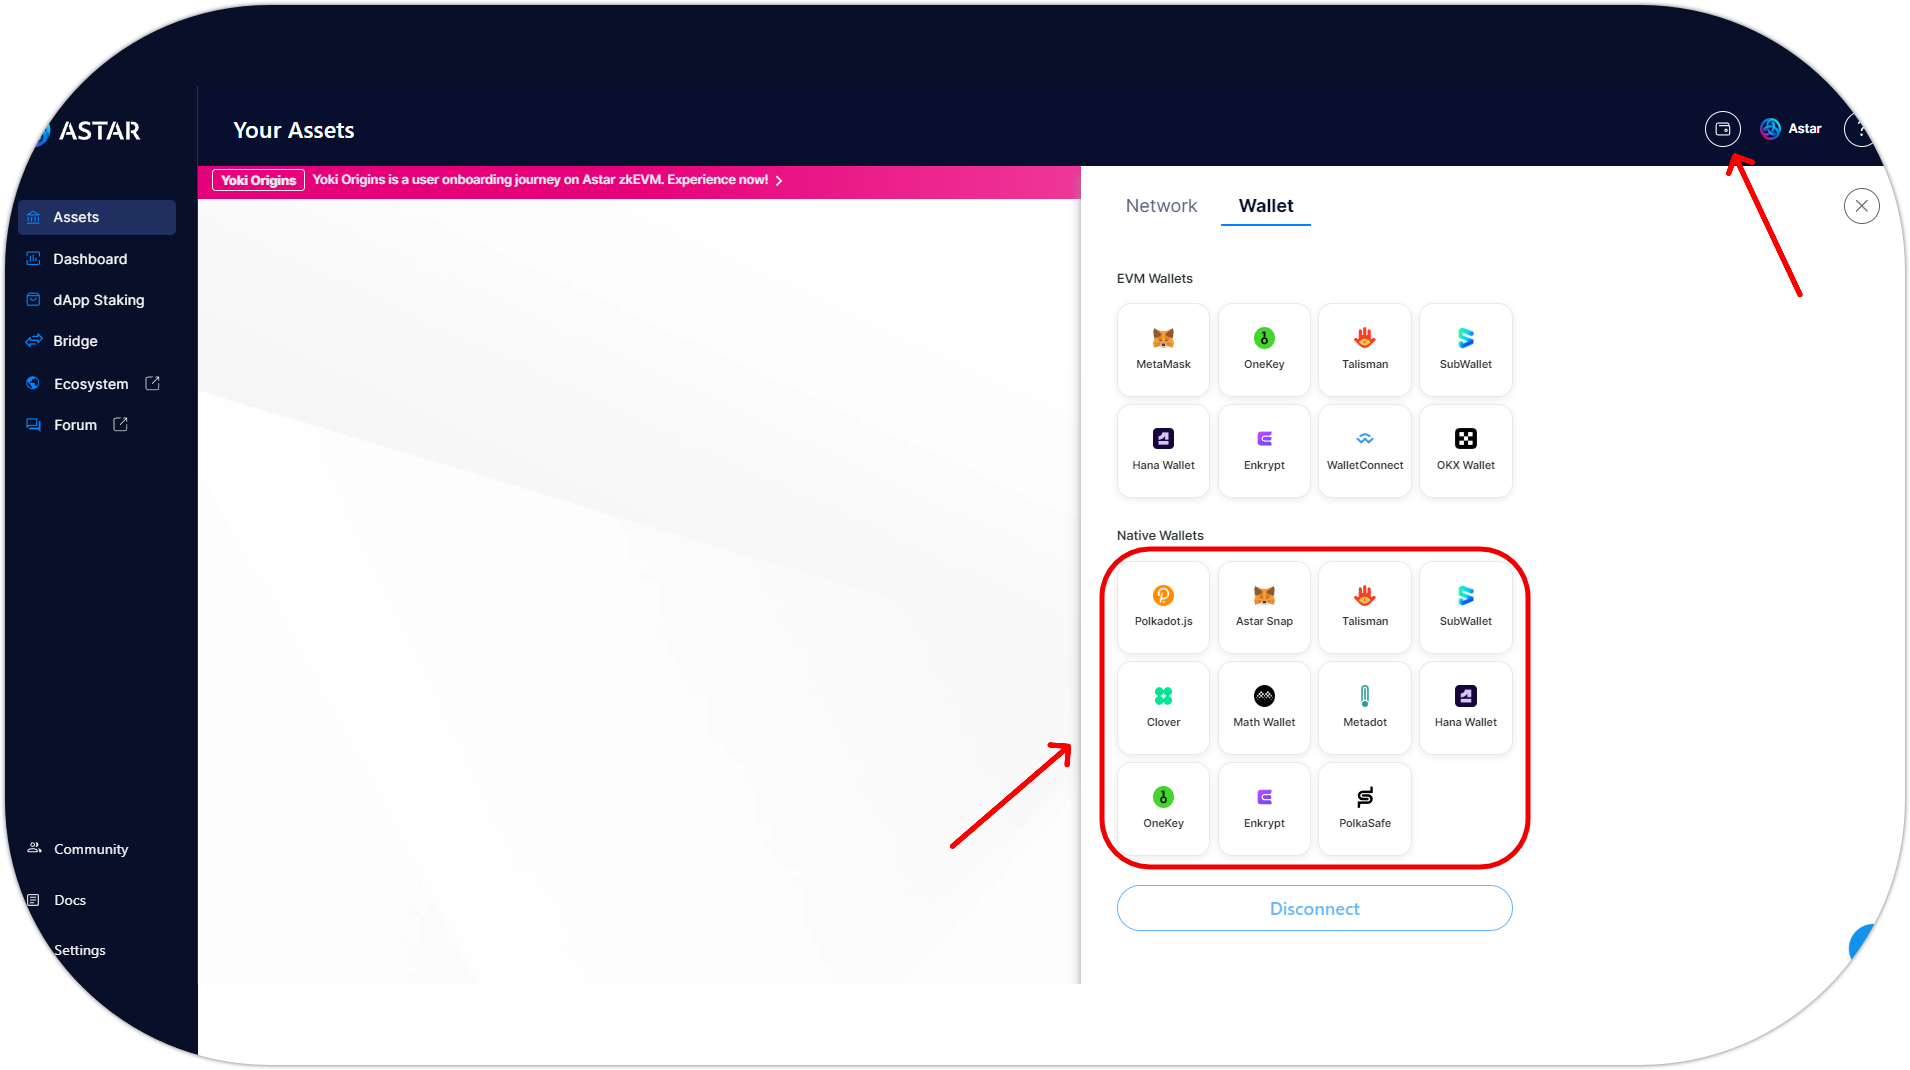Open the Astar network selector
The width and height of the screenshot is (1910, 1070).
click(1791, 129)
